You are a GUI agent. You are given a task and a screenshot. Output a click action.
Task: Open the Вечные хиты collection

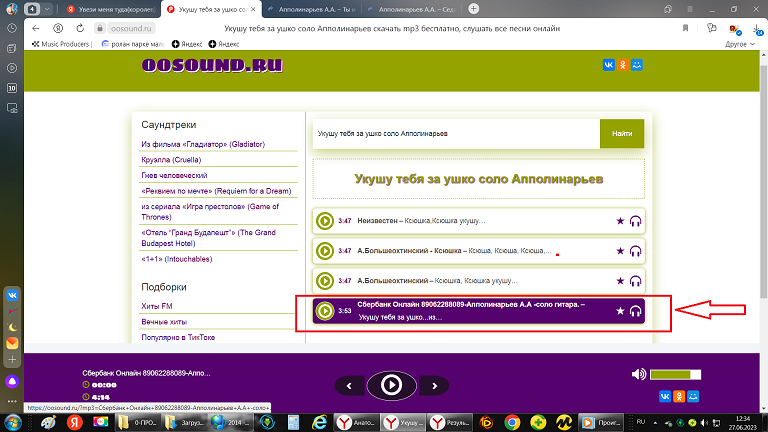coord(164,322)
